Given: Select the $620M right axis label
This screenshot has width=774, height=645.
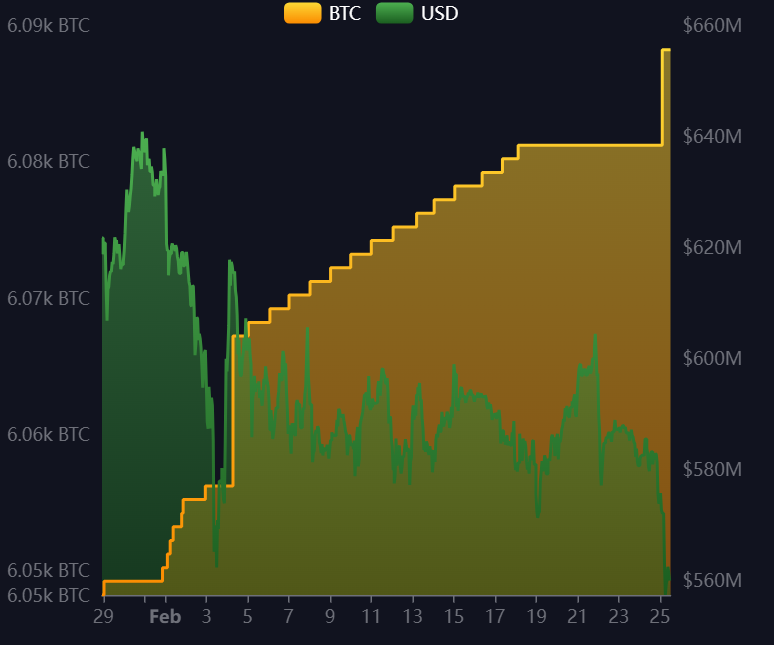Looking at the screenshot, I should [712, 248].
